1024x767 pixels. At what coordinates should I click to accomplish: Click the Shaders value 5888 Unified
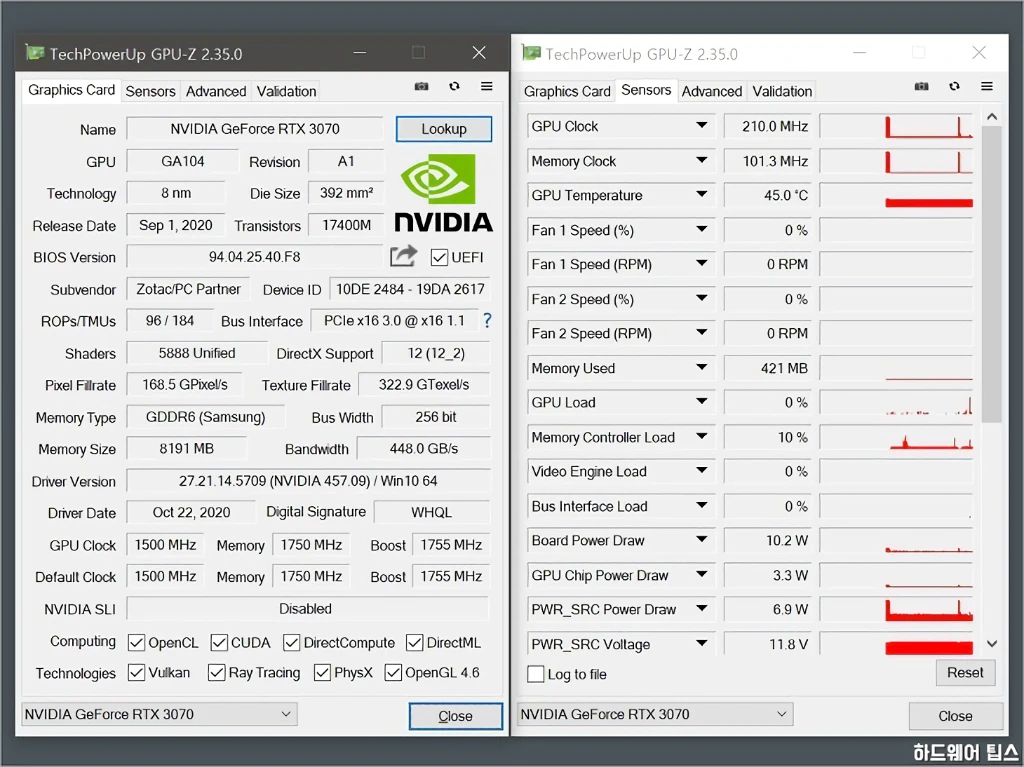tap(197, 353)
